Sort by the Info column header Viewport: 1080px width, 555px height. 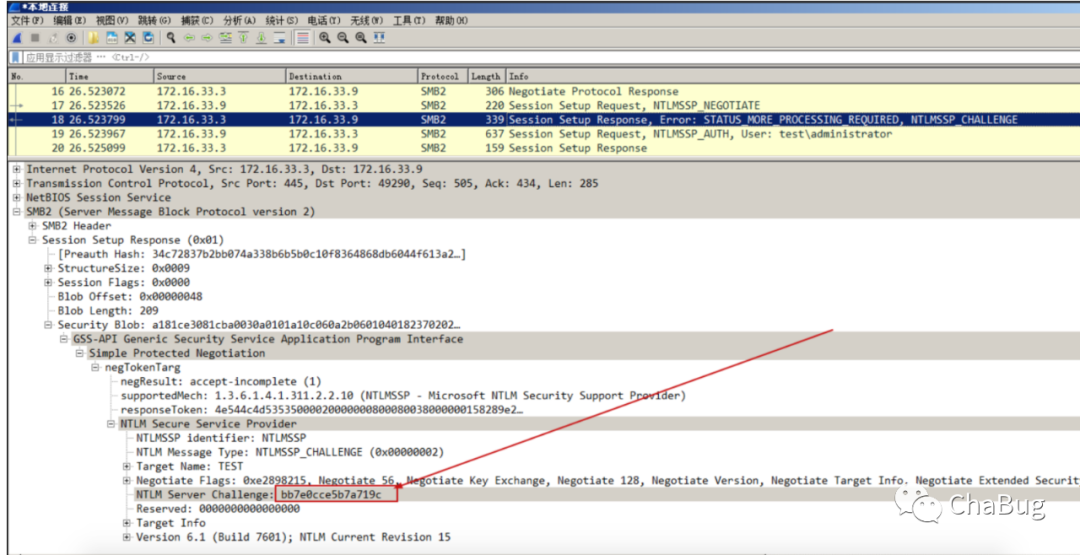click(793, 76)
